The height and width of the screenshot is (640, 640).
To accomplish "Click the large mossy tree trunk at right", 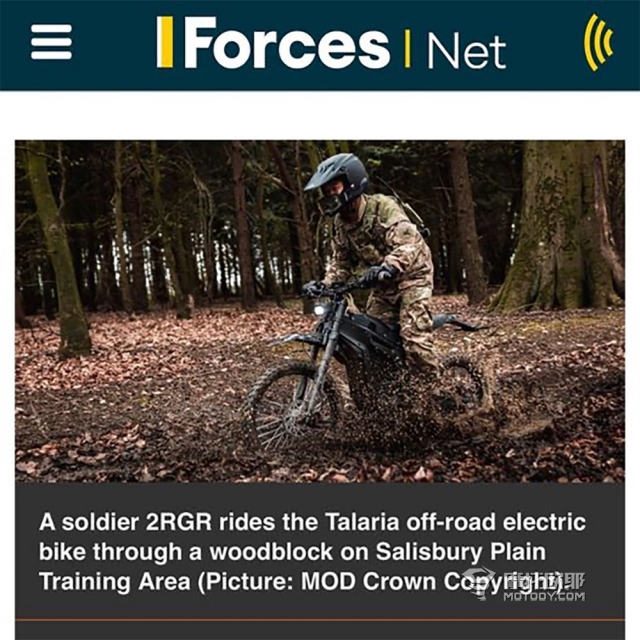I will pyautogui.click(x=561, y=227).
